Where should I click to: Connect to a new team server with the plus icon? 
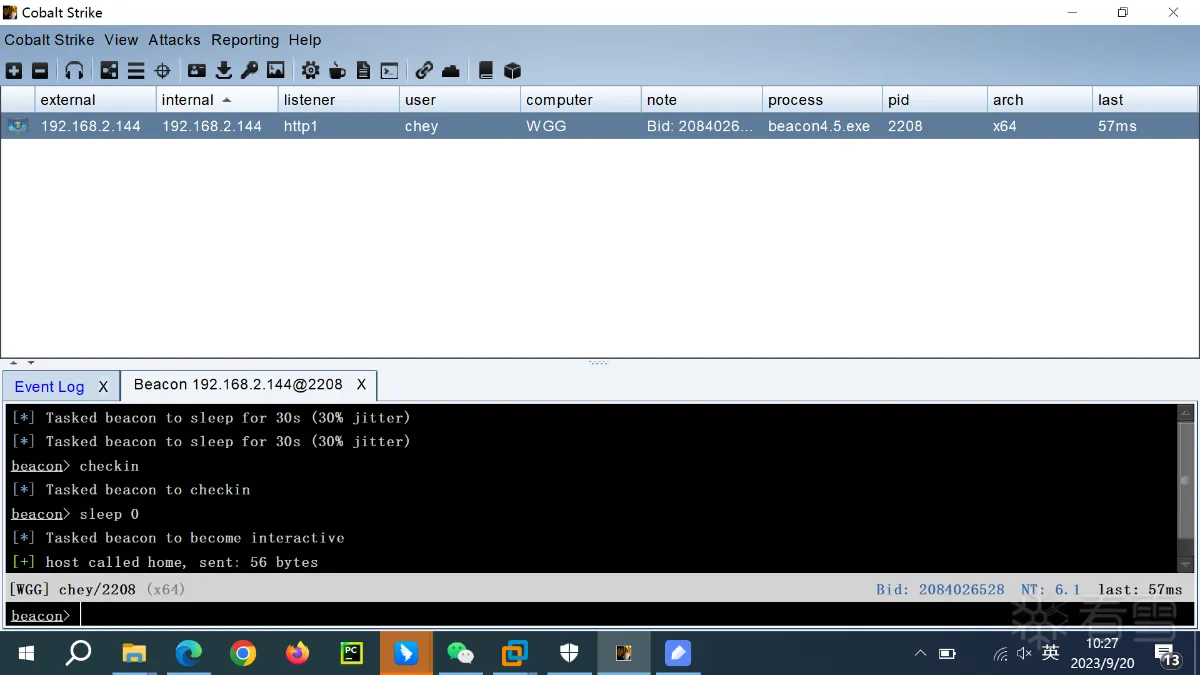point(14,71)
